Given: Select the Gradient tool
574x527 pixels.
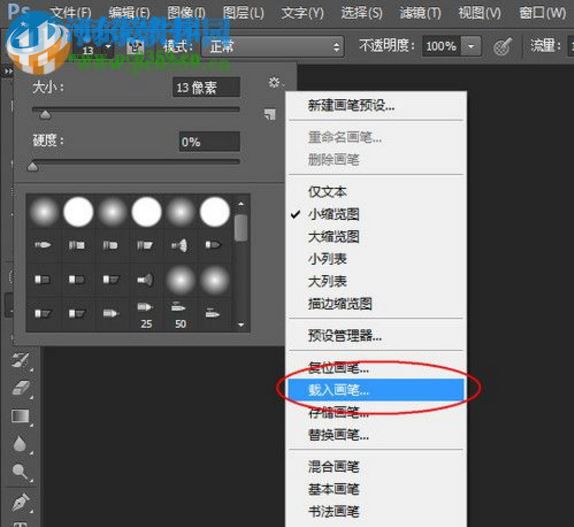Looking at the screenshot, I should [20, 416].
